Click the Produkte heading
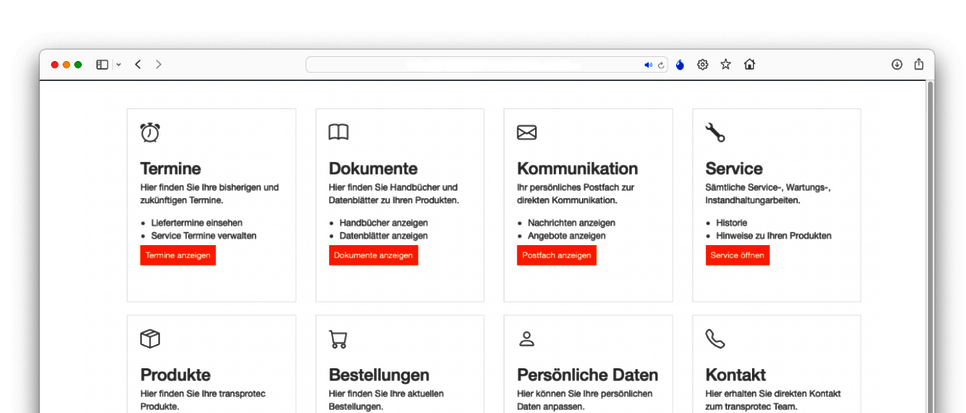 [176, 375]
